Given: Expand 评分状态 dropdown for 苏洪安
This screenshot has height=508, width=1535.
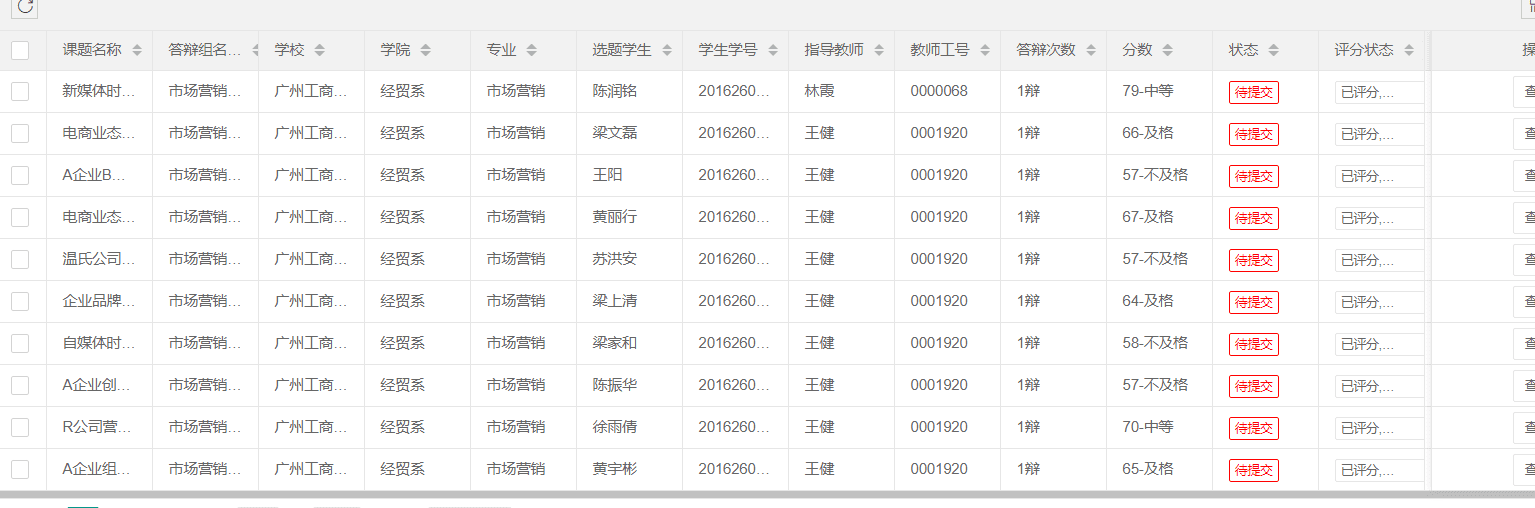Looking at the screenshot, I should [1378, 260].
